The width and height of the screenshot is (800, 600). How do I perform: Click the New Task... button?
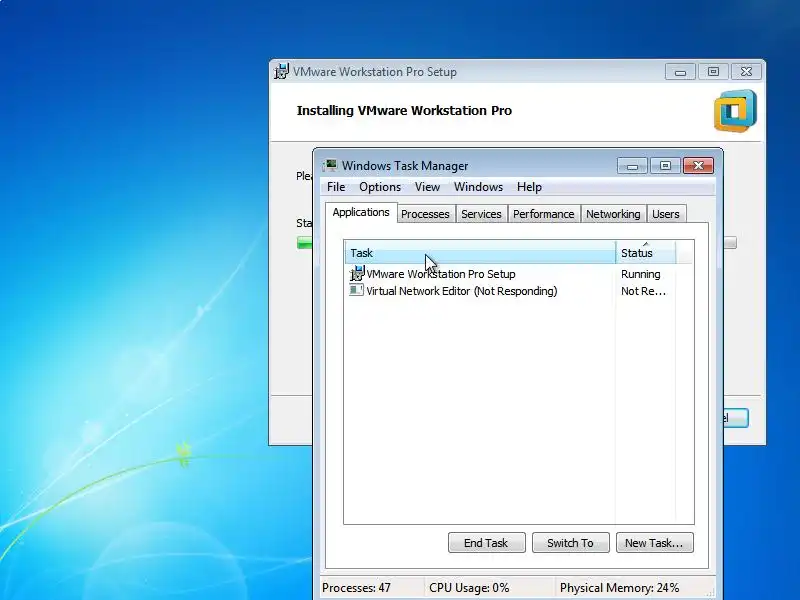tap(655, 543)
